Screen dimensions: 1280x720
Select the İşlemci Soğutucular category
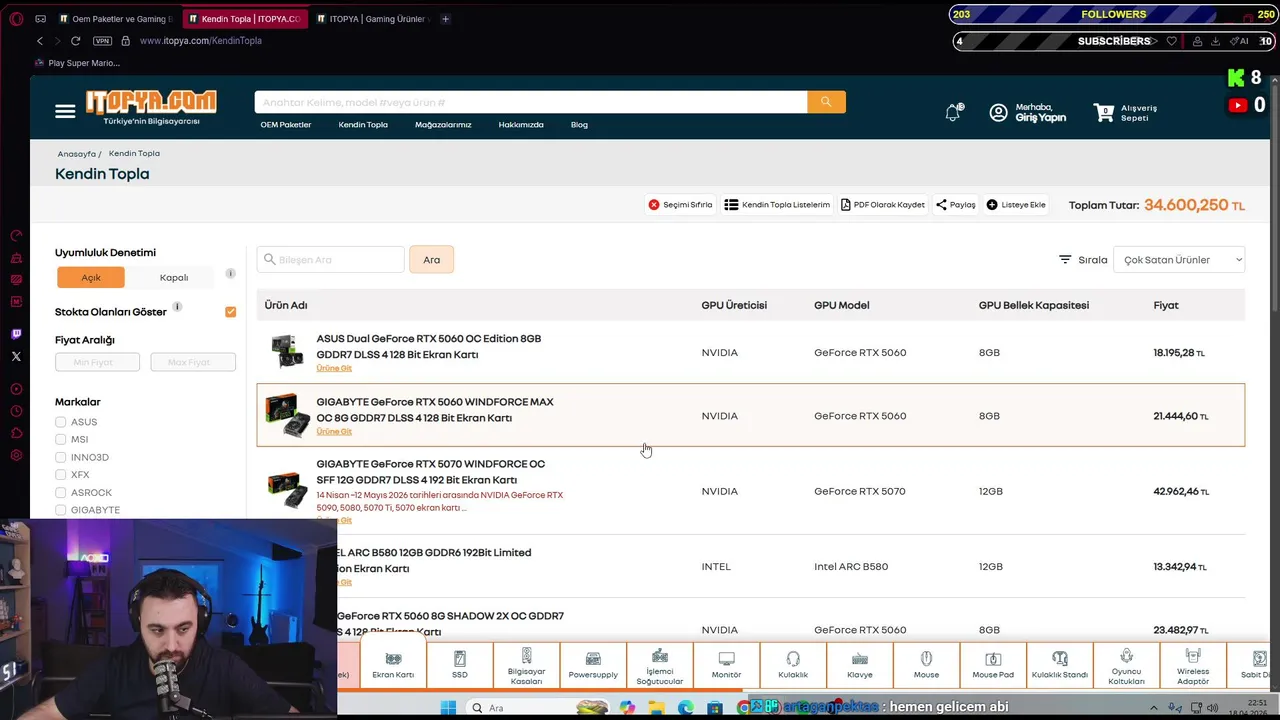(x=660, y=665)
